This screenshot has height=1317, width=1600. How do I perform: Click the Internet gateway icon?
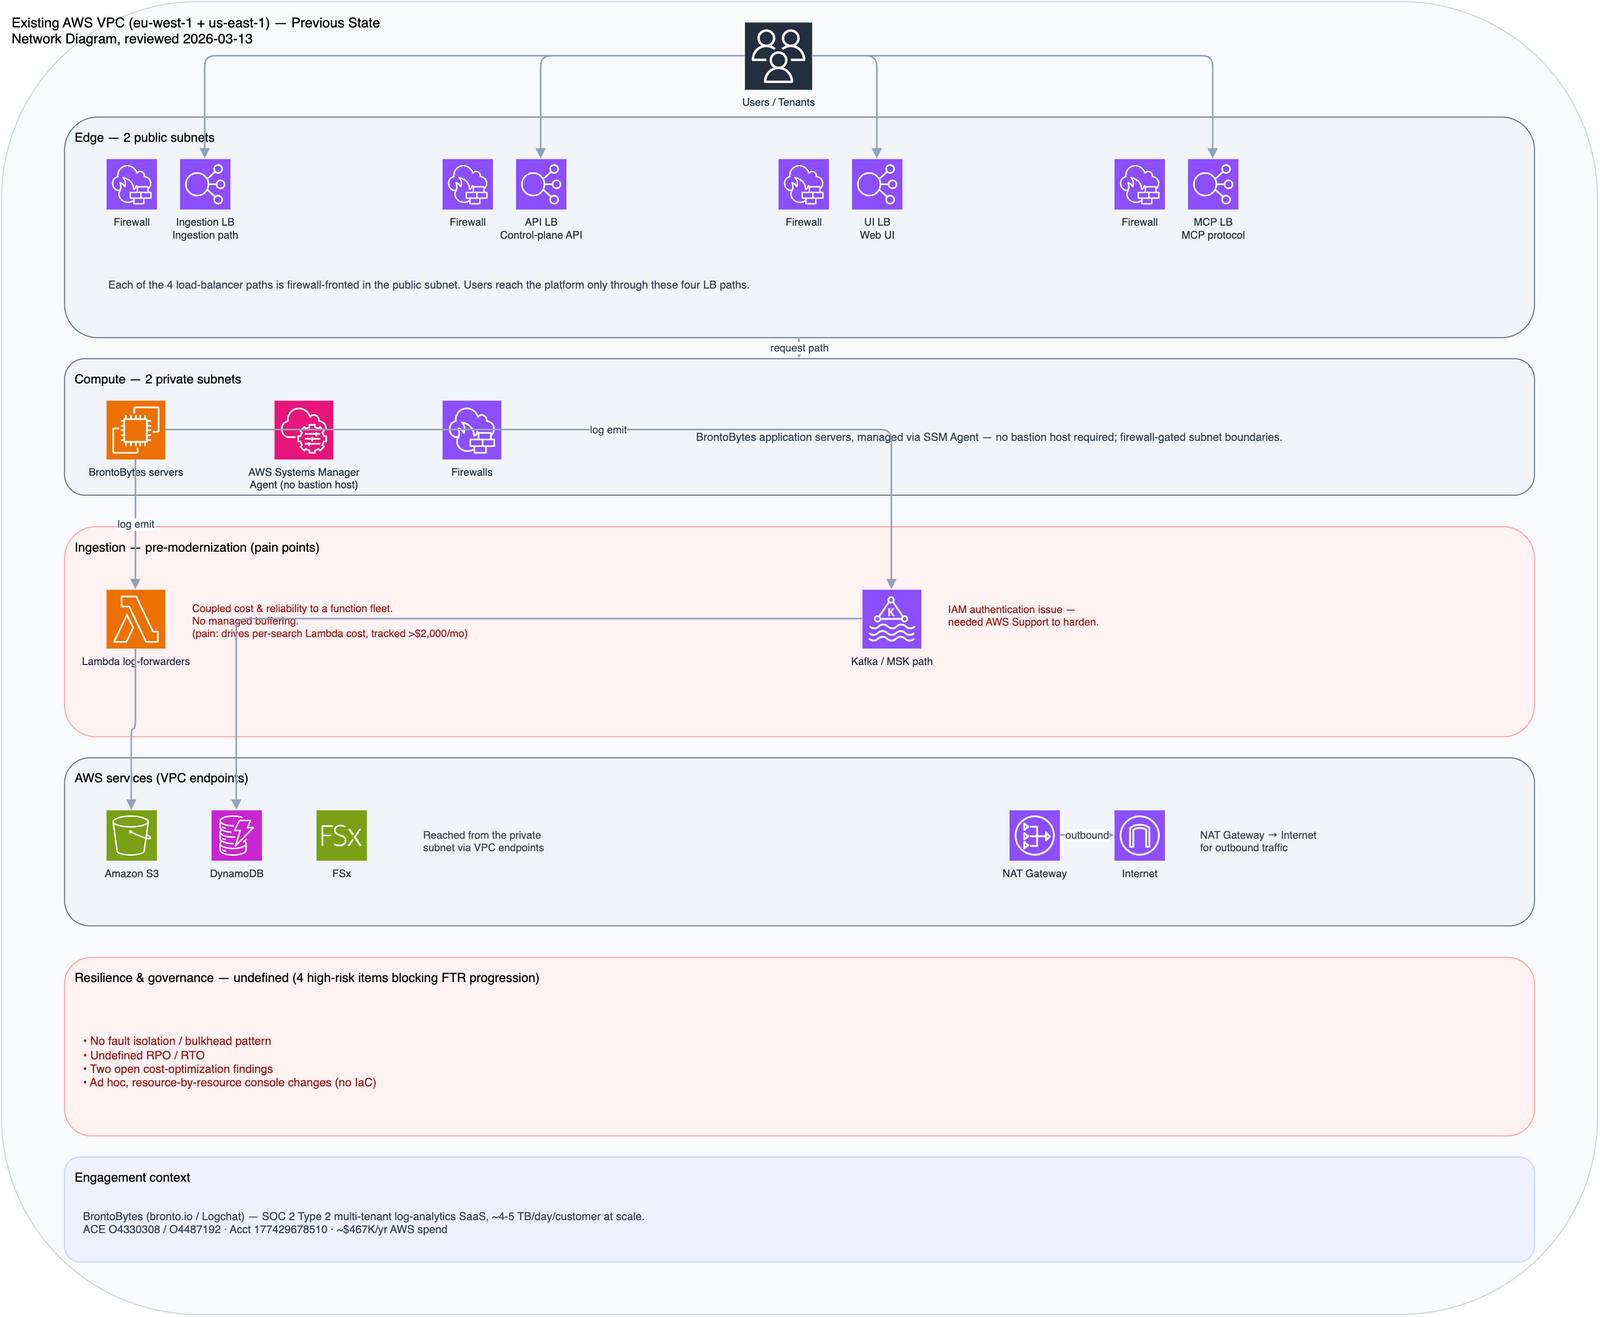1140,835
